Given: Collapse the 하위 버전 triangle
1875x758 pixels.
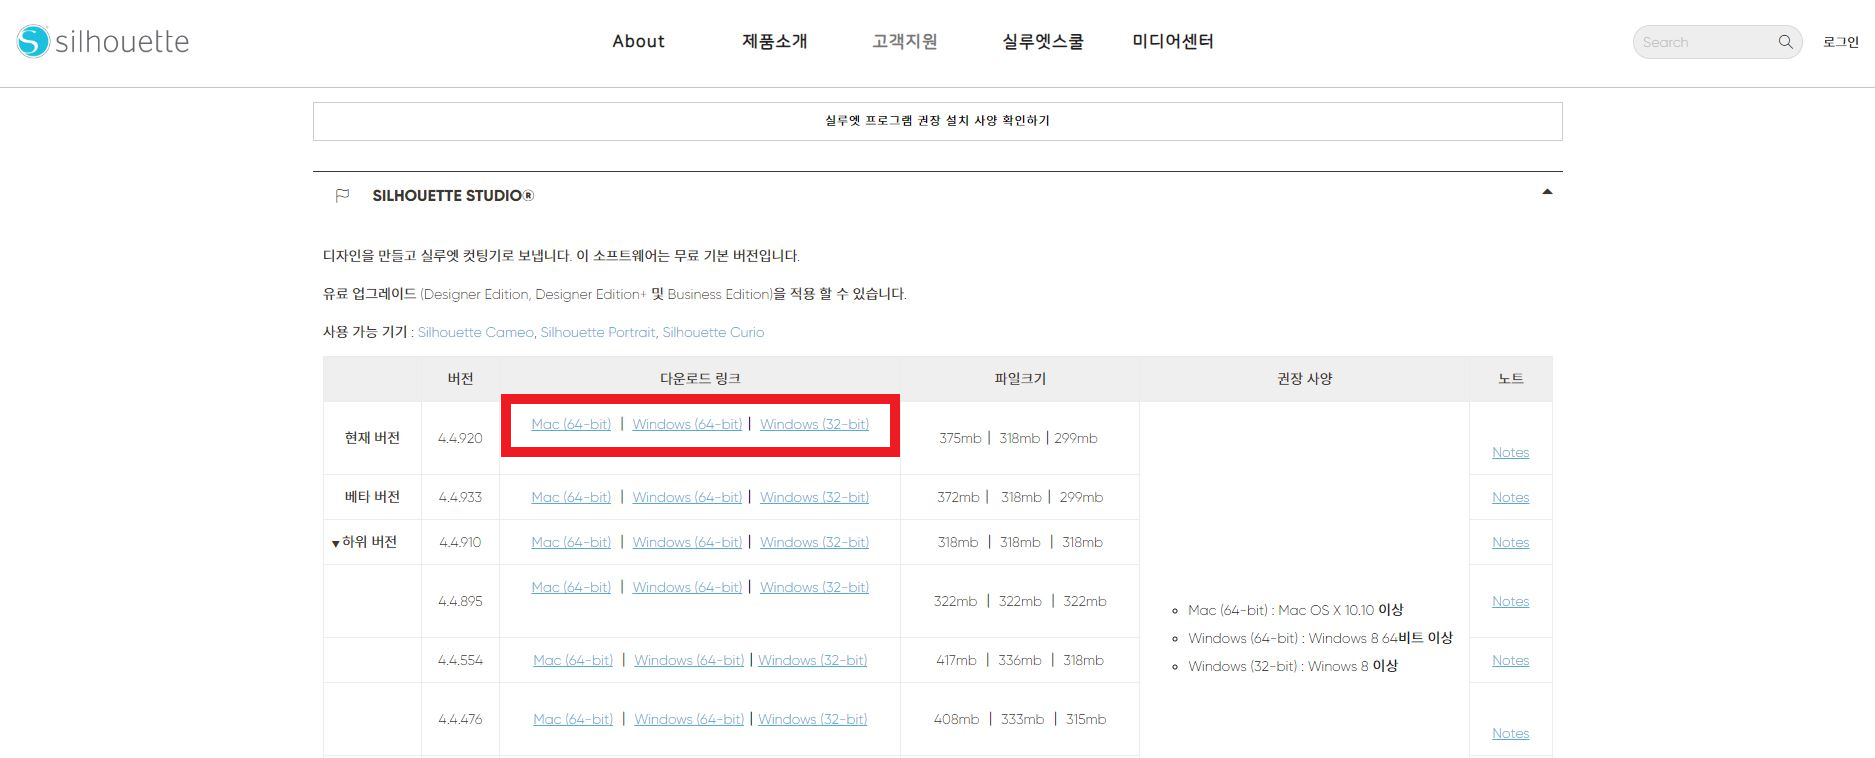Looking at the screenshot, I should pos(335,543).
